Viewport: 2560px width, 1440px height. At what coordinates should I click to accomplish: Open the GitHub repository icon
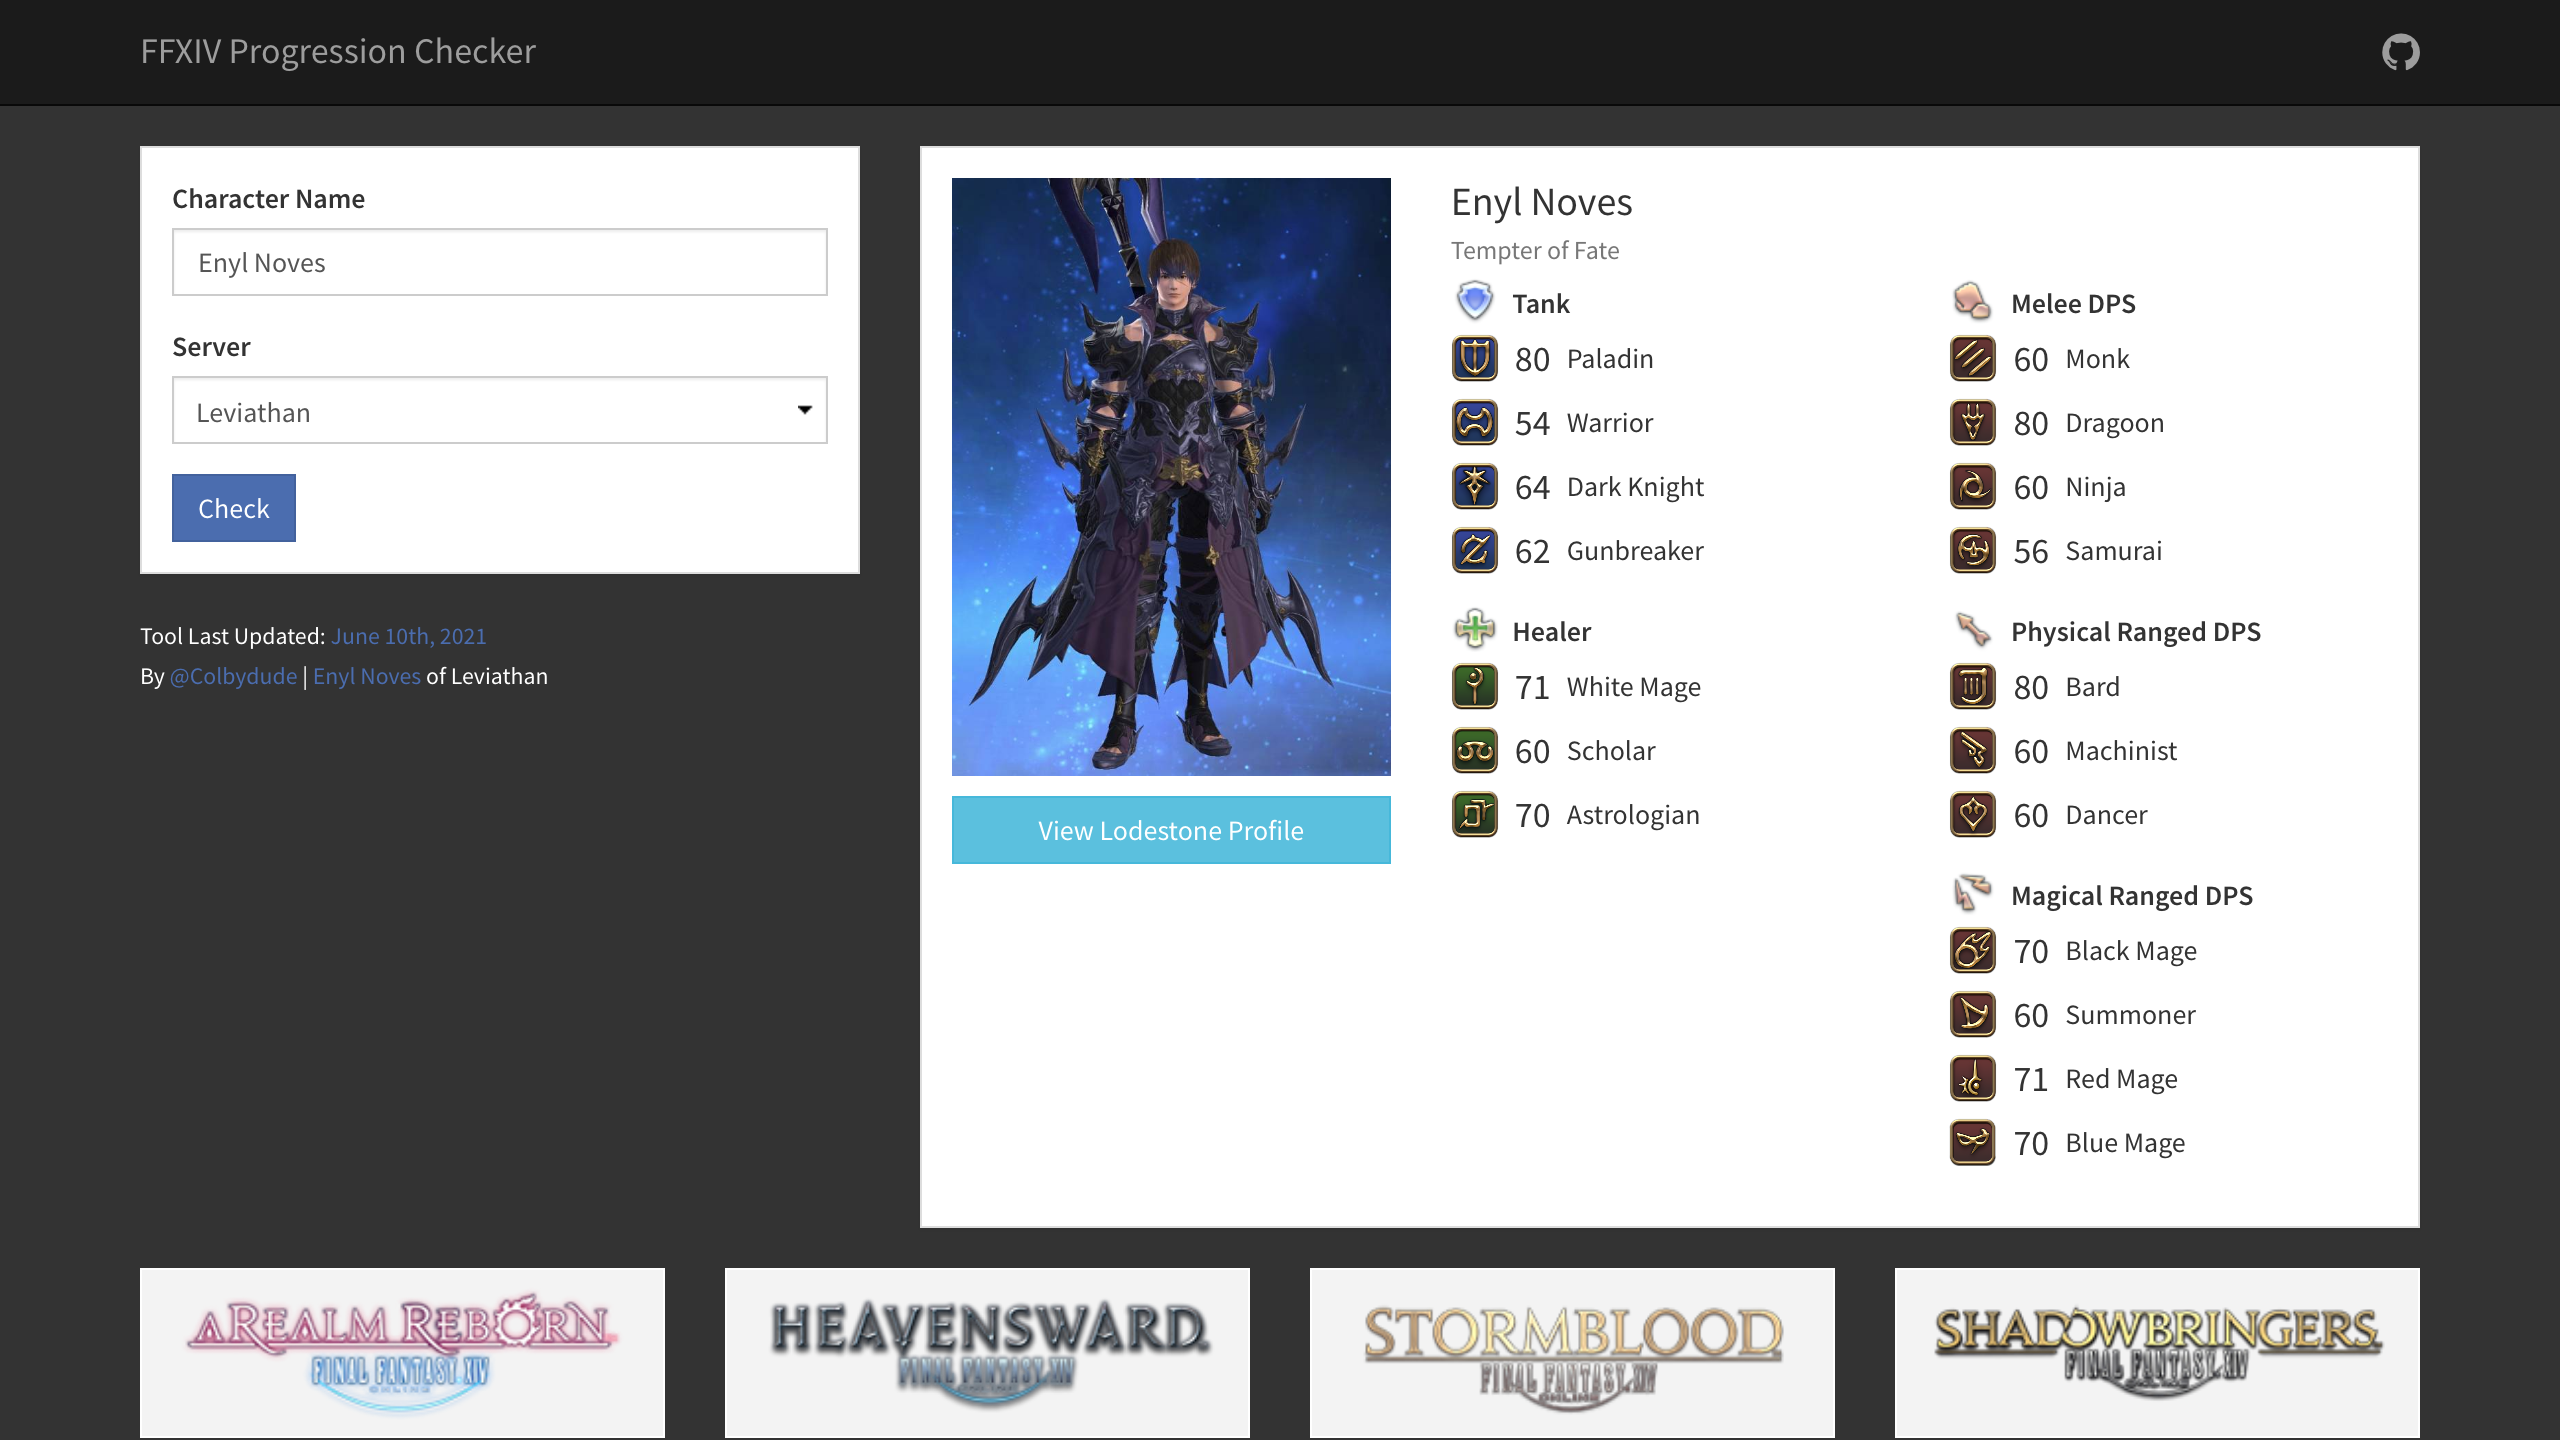pyautogui.click(x=2400, y=52)
